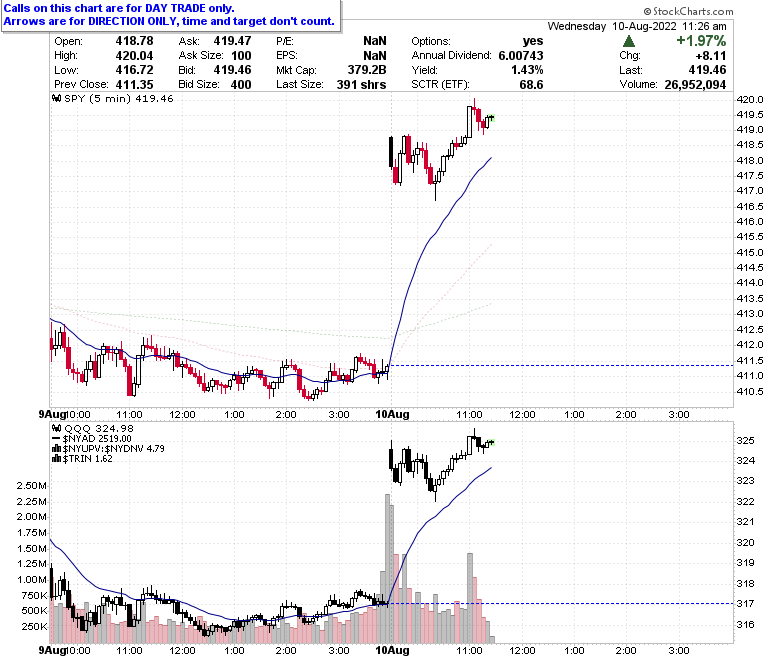This screenshot has width=780, height=659.
Task: Click the 'DAY TRADE only' notice line
Action: (119, 8)
